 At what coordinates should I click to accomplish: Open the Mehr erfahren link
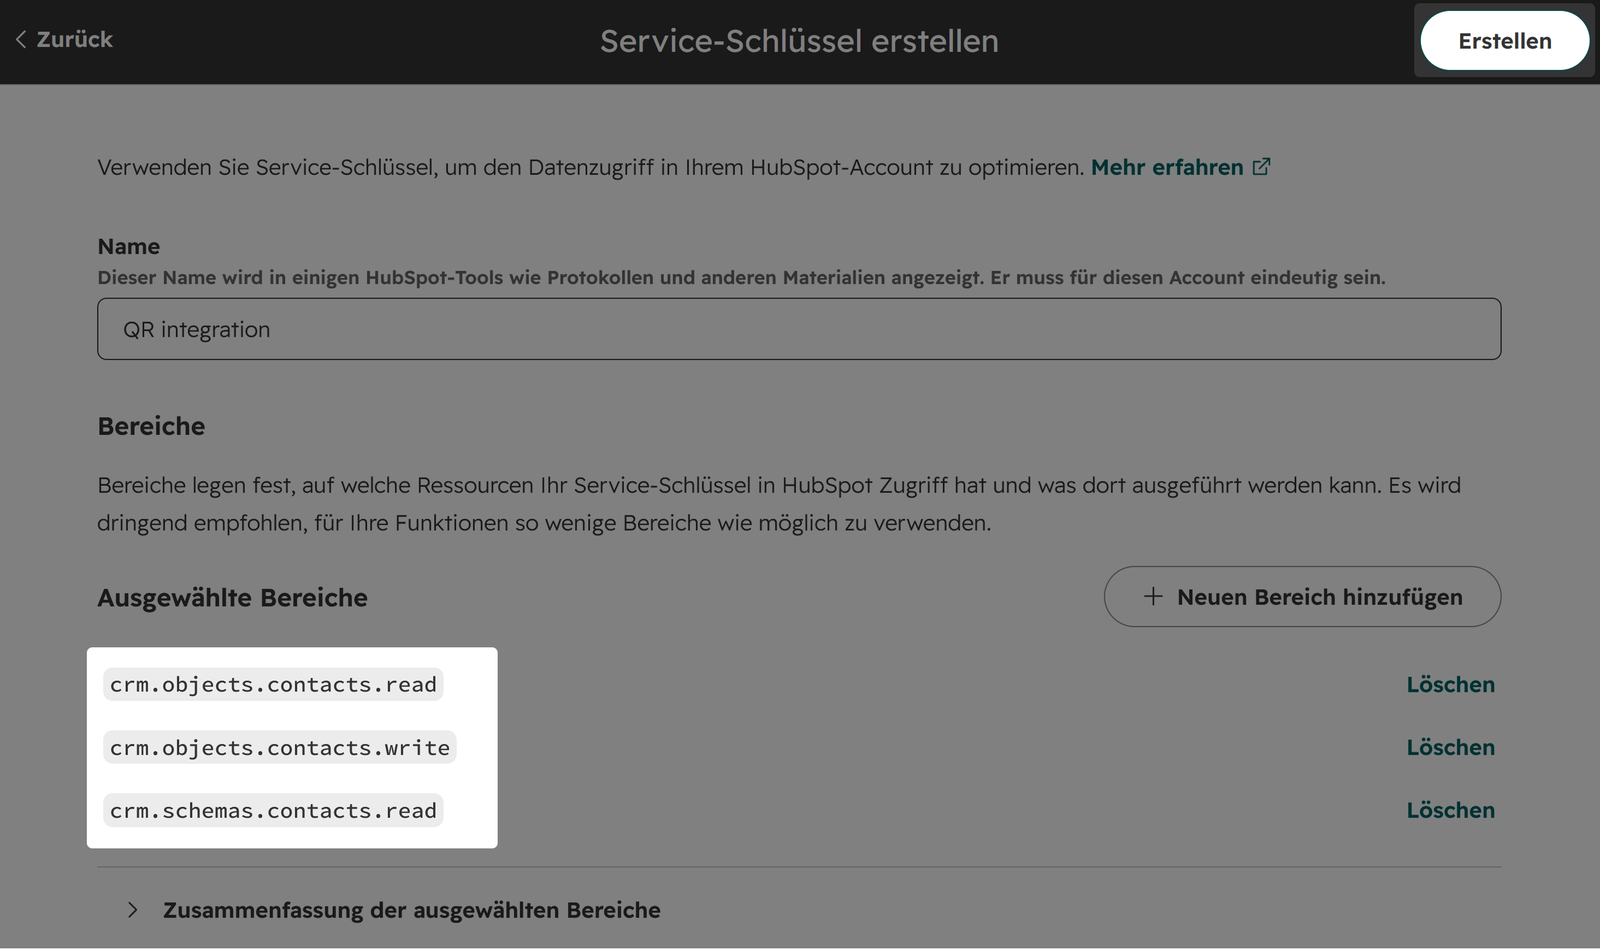(x=1167, y=167)
